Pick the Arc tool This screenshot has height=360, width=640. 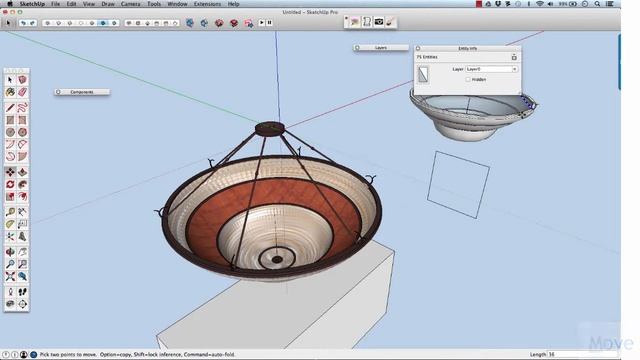pyautogui.click(x=10, y=144)
